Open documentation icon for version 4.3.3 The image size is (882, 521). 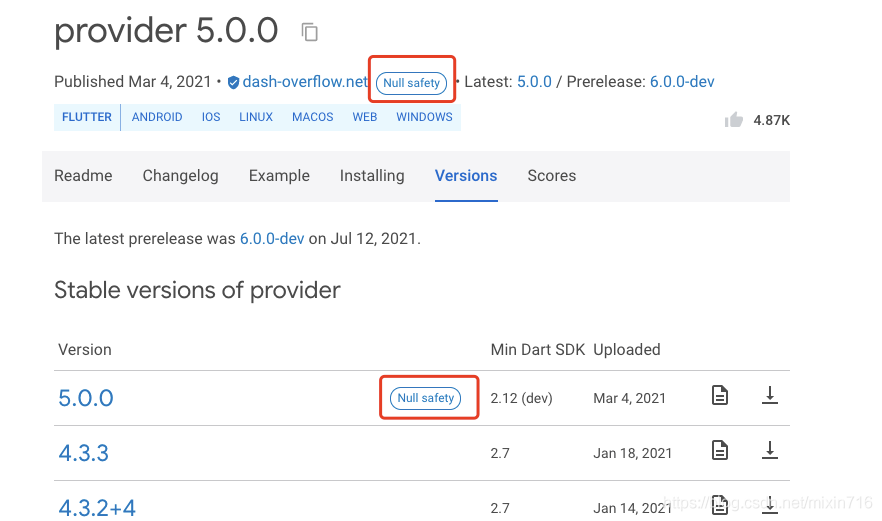pyautogui.click(x=719, y=451)
